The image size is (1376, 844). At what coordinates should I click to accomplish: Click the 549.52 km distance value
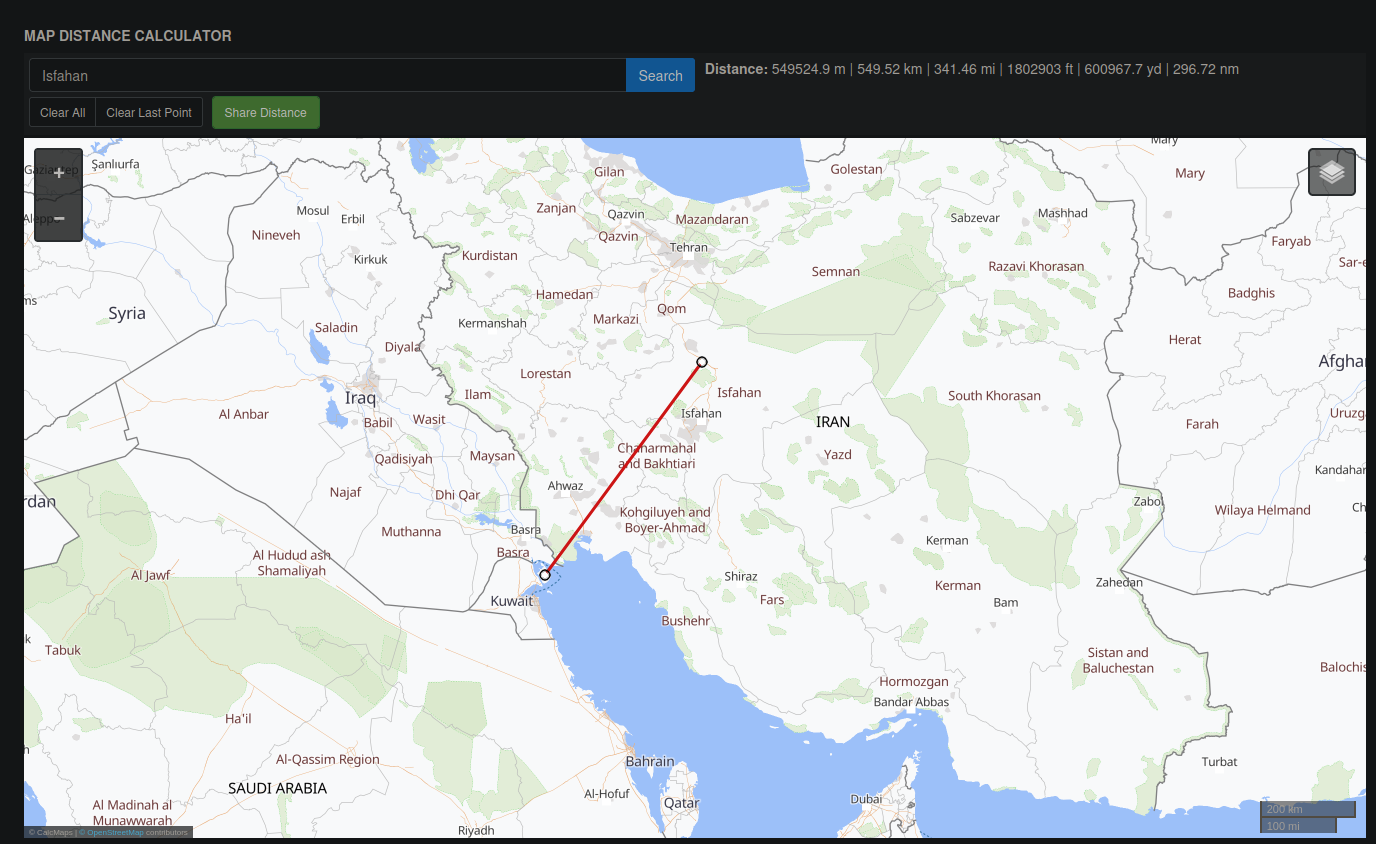click(890, 69)
